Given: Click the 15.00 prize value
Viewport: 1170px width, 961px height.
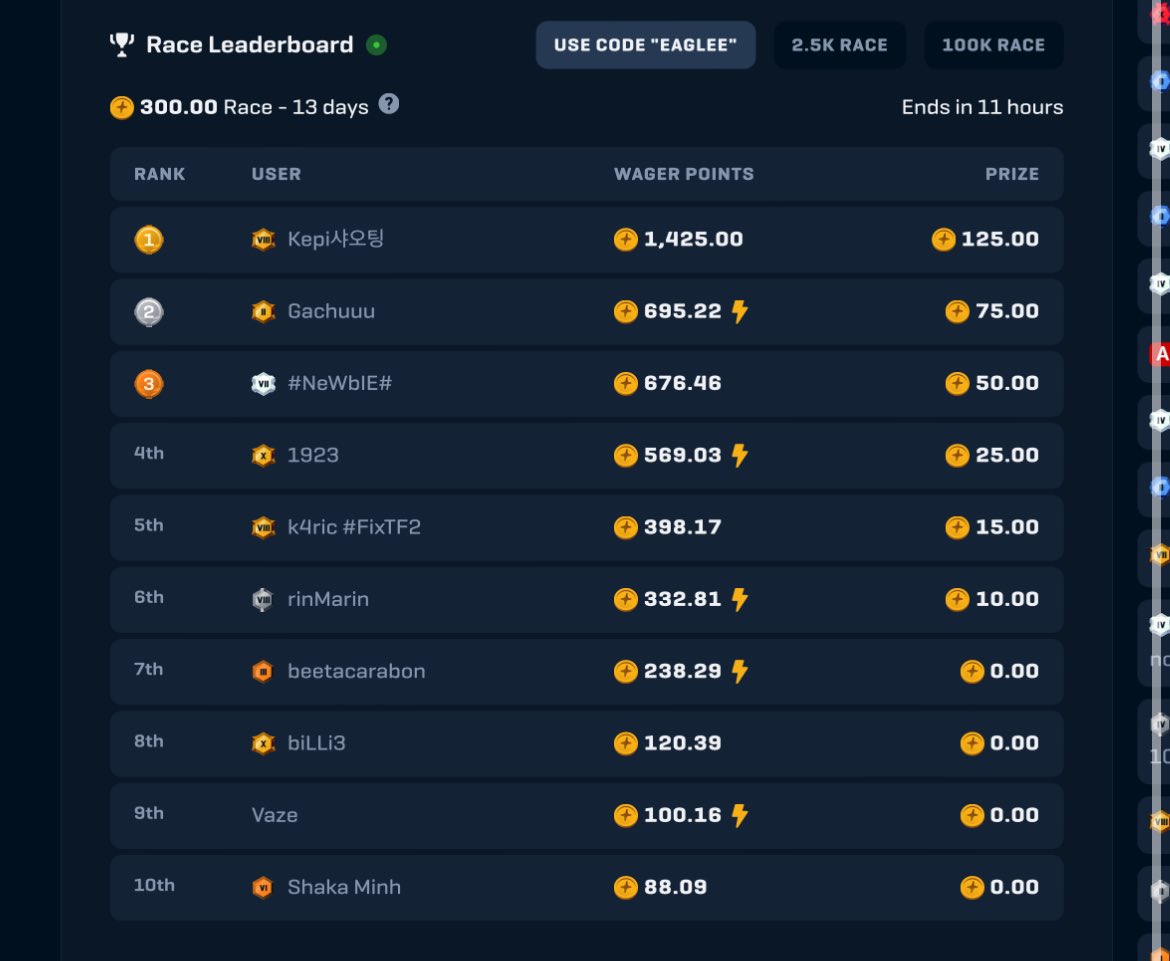Looking at the screenshot, I should tap(1007, 528).
